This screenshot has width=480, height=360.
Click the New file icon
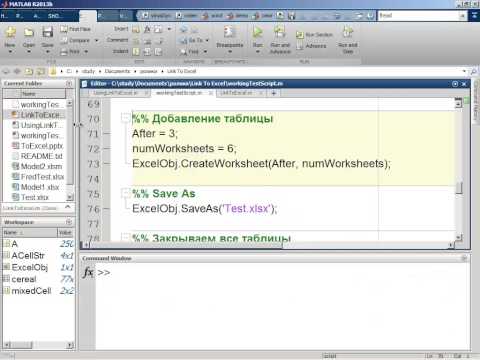tap(10, 33)
